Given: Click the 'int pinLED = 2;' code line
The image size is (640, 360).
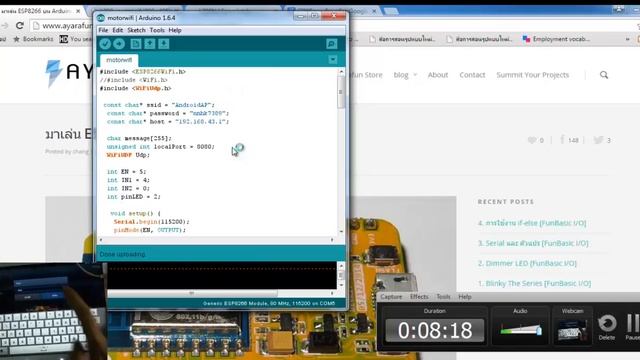Looking at the screenshot, I should coord(133,197).
